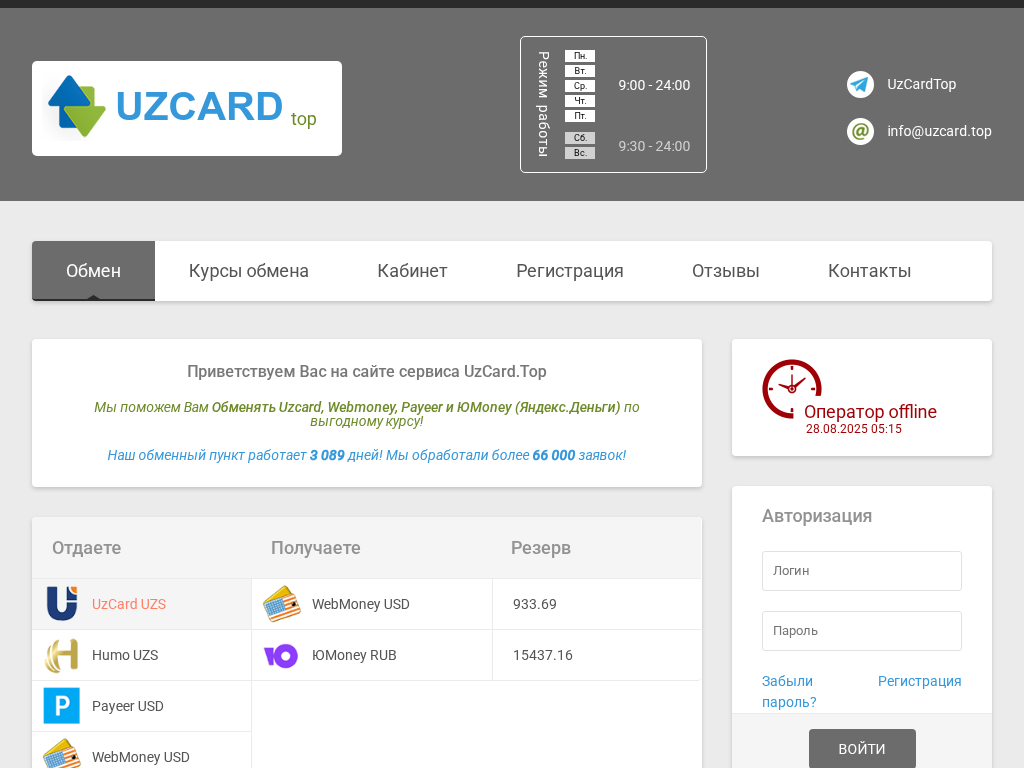Select the Humo UZS logo icon
This screenshot has width=1024, height=768.
[x=62, y=655]
